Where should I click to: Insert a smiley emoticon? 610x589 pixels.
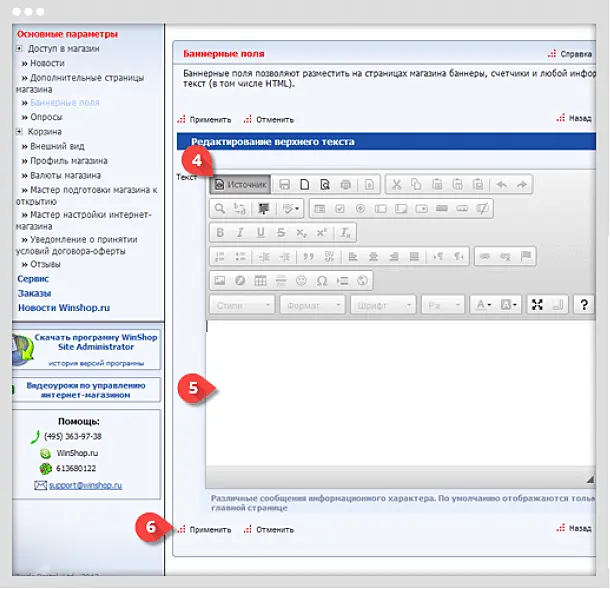[x=301, y=280]
